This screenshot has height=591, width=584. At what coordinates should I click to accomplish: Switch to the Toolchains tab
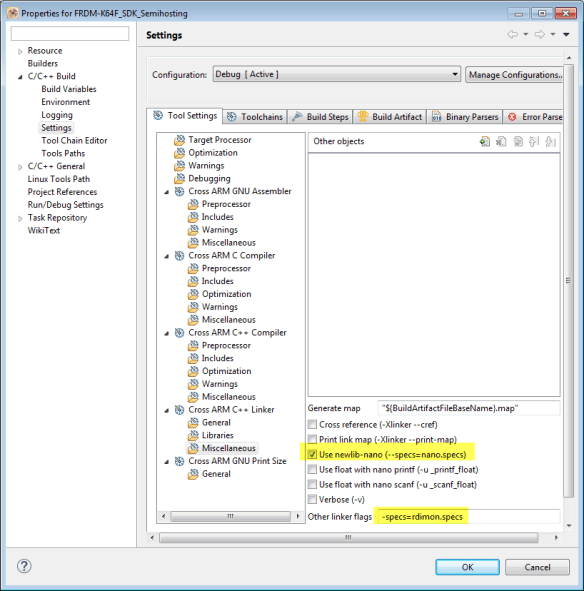click(255, 117)
